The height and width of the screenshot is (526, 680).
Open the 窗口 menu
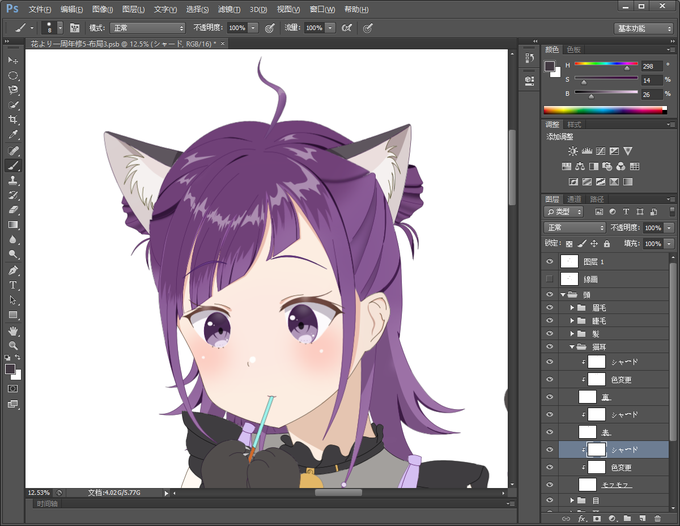(x=322, y=9)
